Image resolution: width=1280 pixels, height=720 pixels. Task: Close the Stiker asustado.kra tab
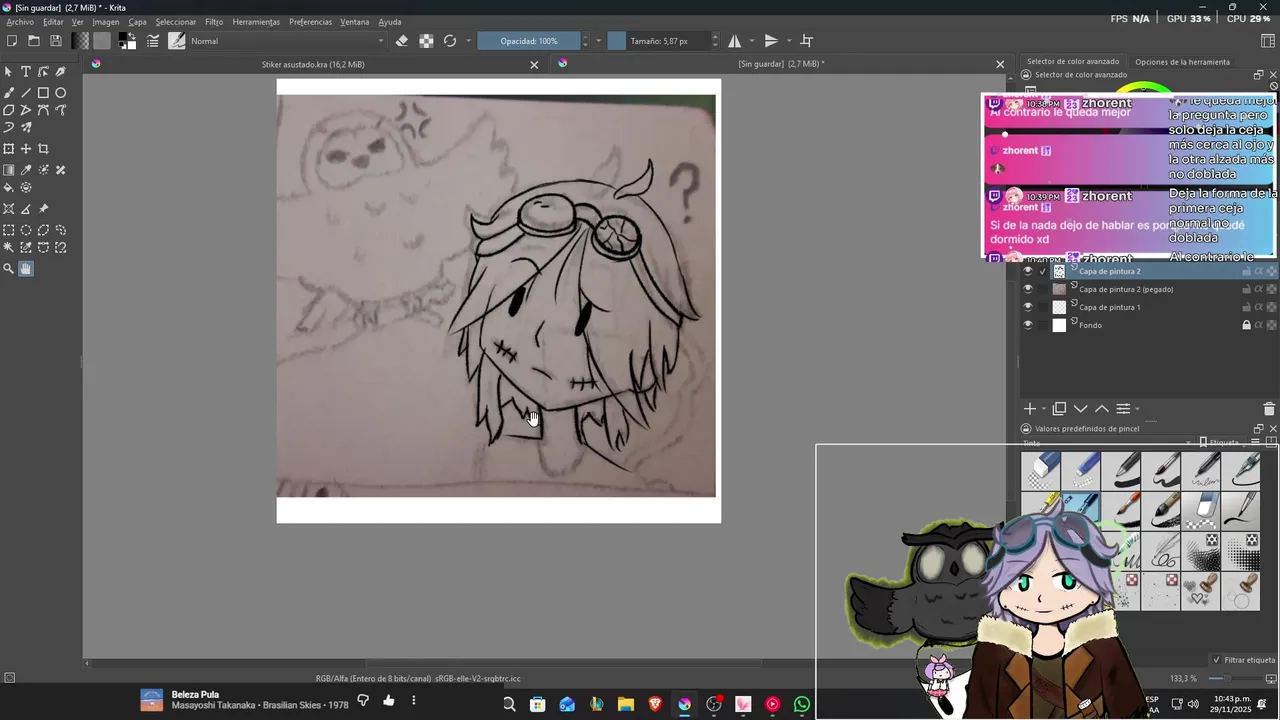coord(534,65)
